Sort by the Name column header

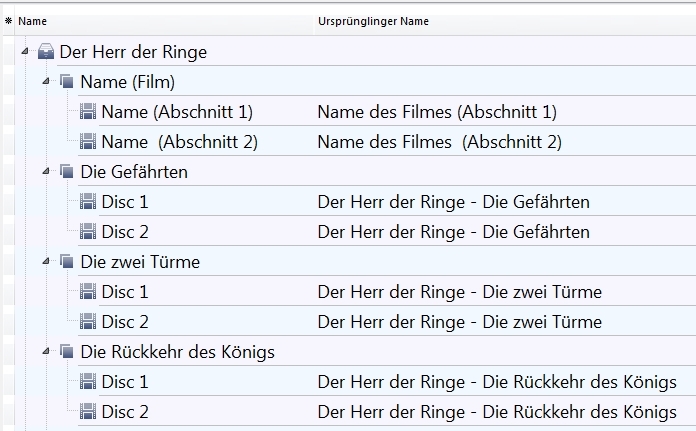click(x=33, y=21)
